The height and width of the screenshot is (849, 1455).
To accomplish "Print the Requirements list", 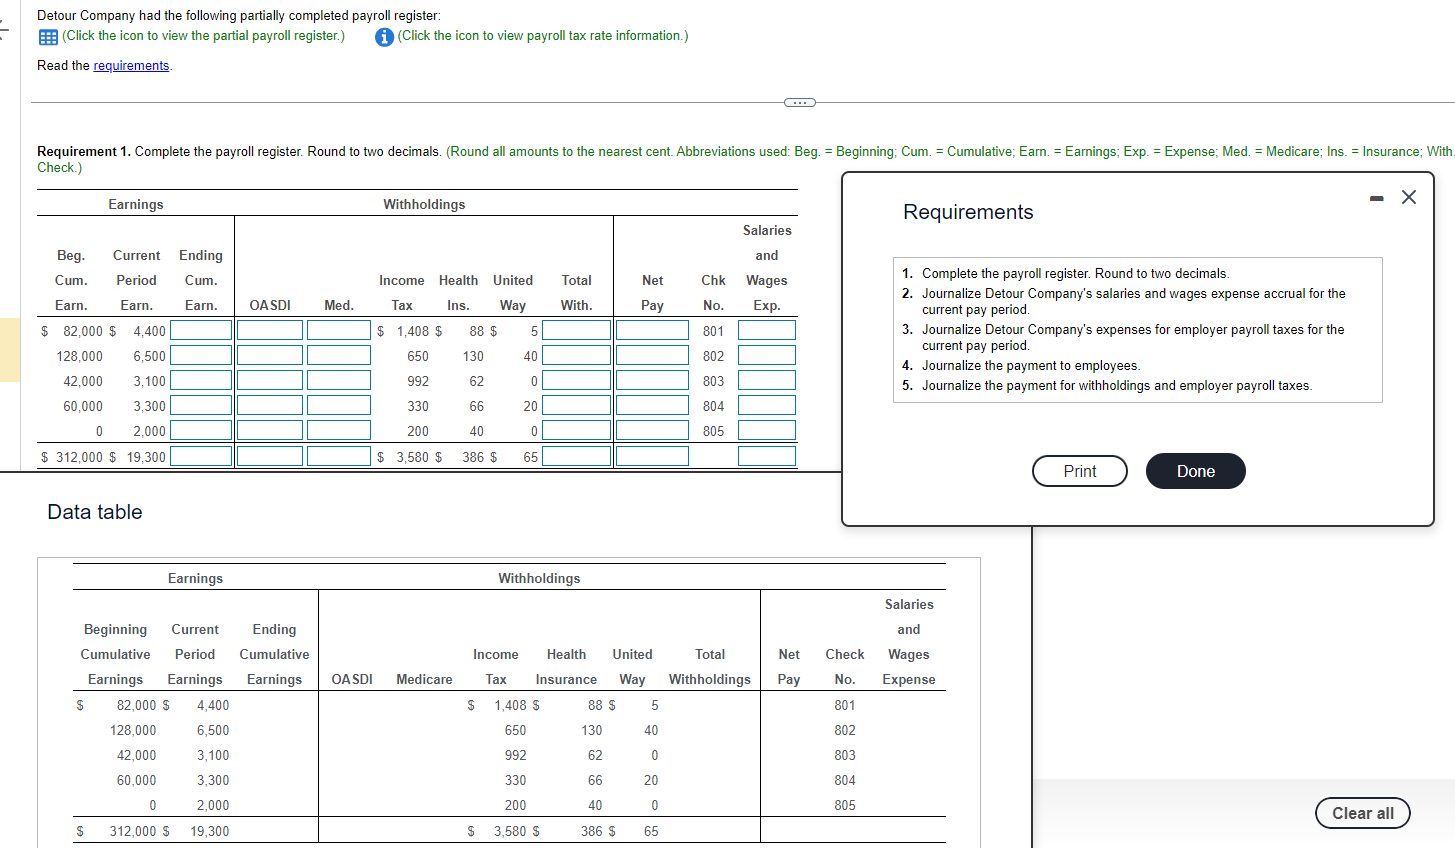I will 1080,471.
